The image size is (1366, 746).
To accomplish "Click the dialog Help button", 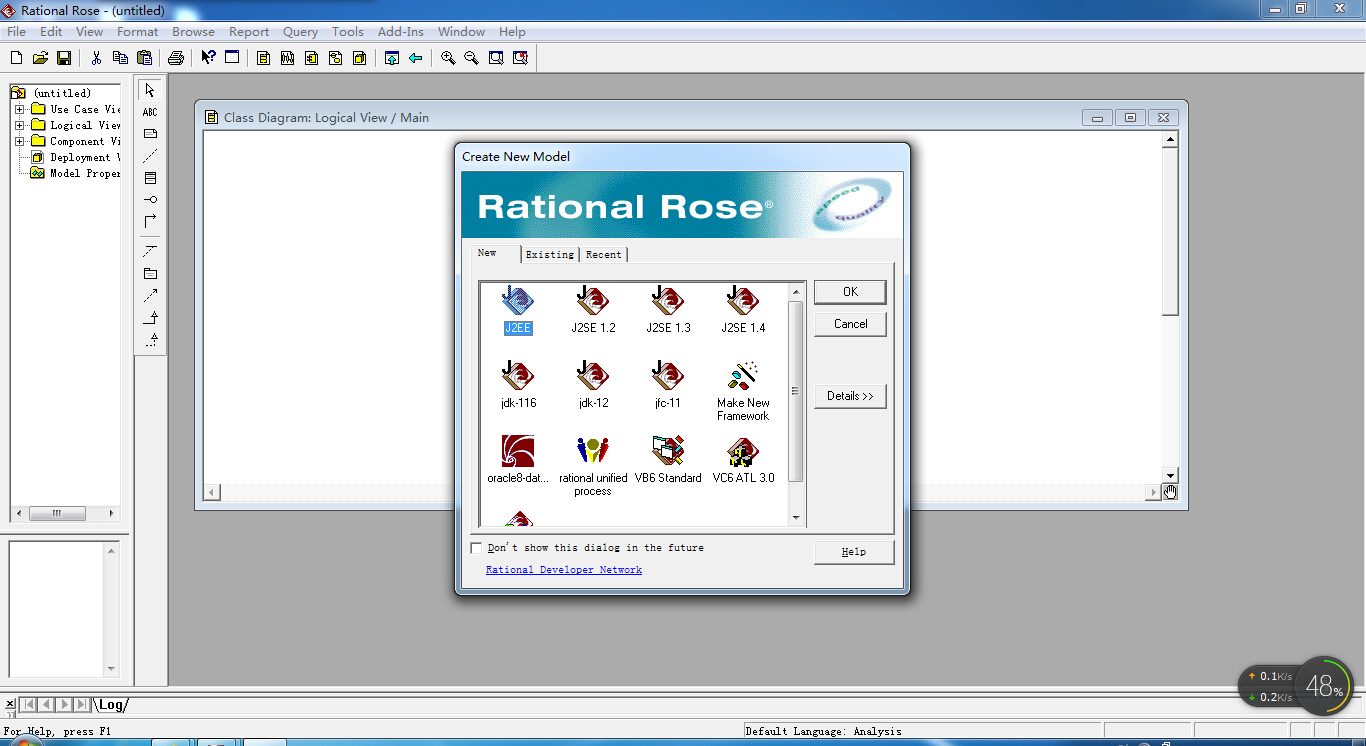I will click(x=854, y=552).
